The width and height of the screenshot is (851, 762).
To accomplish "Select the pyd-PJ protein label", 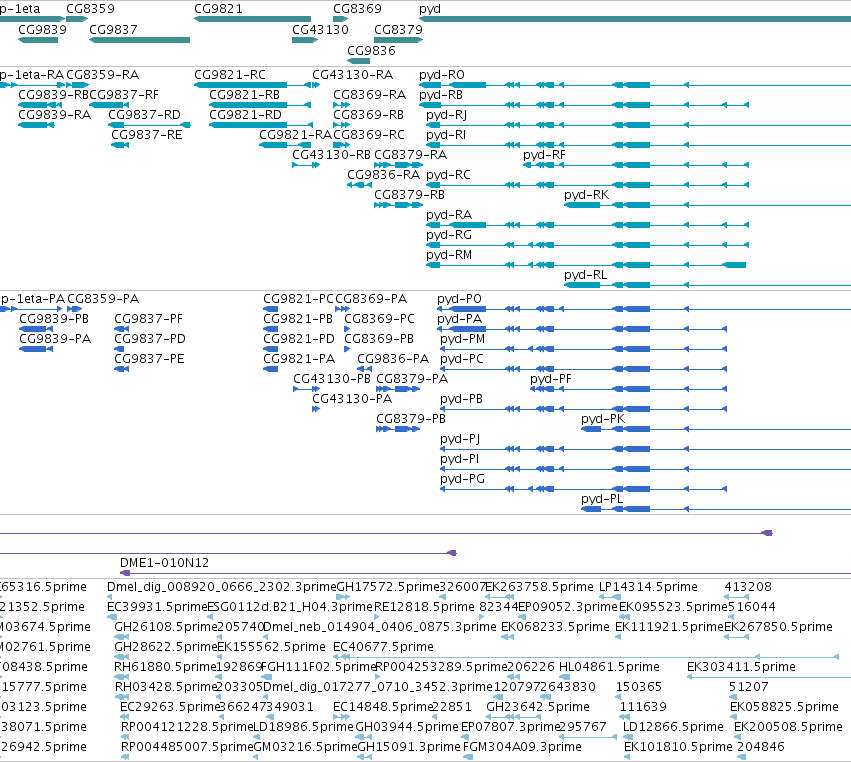I will 460,439.
